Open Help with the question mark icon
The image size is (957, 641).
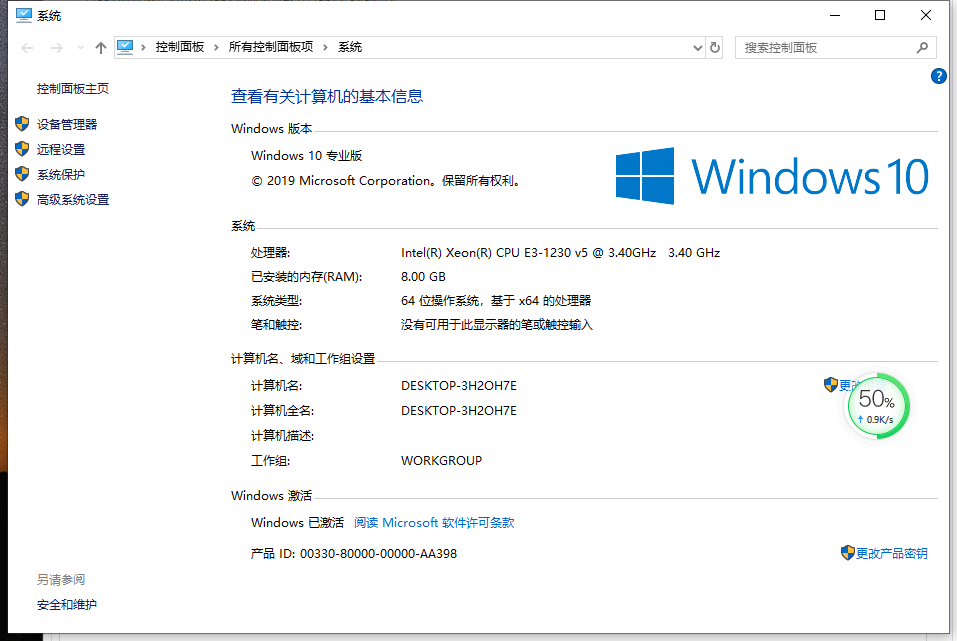[939, 76]
